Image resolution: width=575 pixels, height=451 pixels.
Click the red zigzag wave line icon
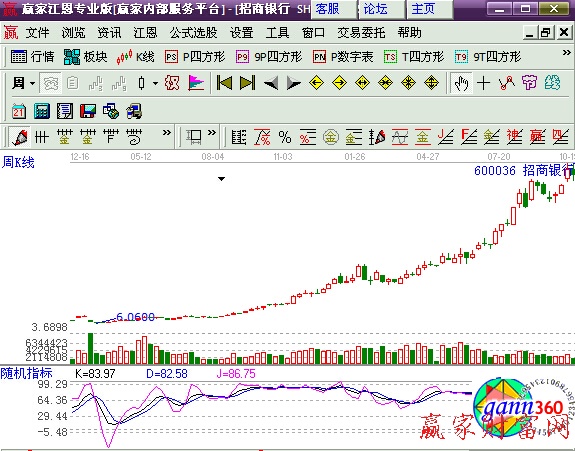[x=506, y=83]
